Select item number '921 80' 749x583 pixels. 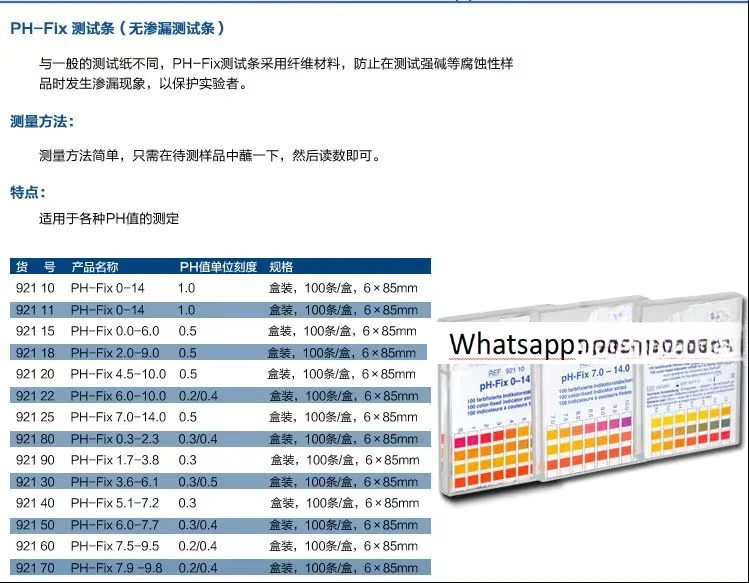coord(35,439)
